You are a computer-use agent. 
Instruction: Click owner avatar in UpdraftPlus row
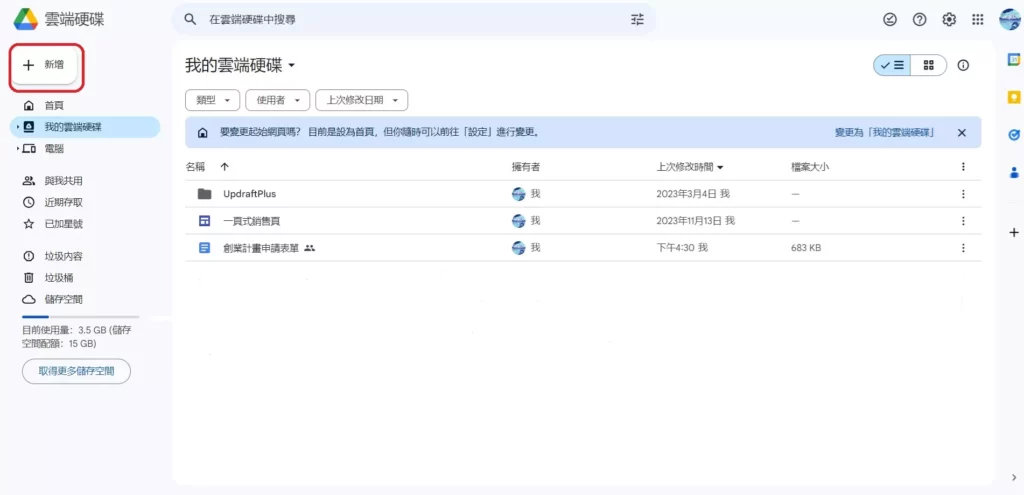(x=519, y=194)
